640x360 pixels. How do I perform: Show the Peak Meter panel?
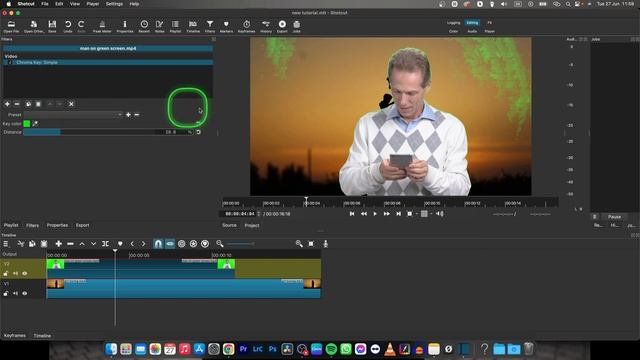102,27
